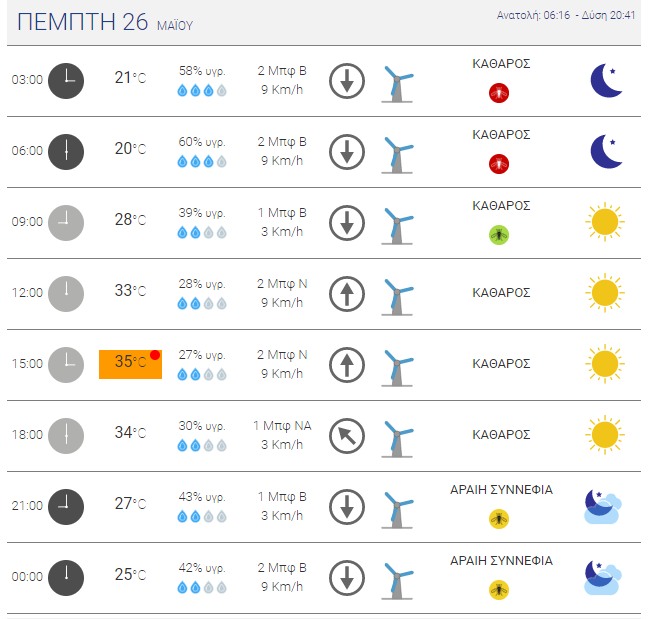657x619 pixels.
Task: Click the grey clock icon for 18:00
Action: pos(66,436)
